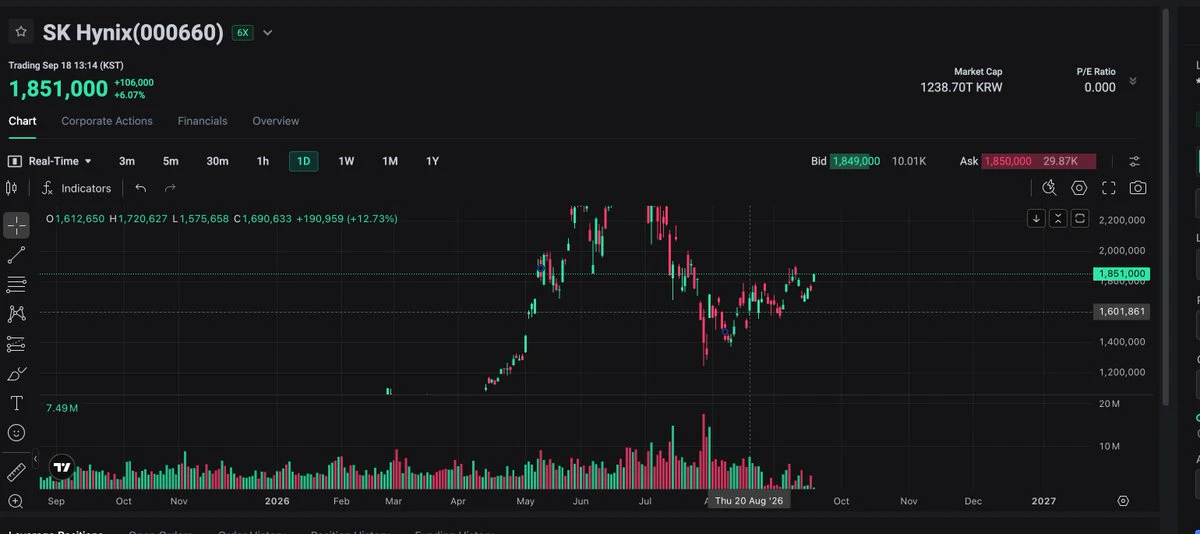Open quick search tool icon
The width and height of the screenshot is (1200, 534).
[x=1049, y=188]
